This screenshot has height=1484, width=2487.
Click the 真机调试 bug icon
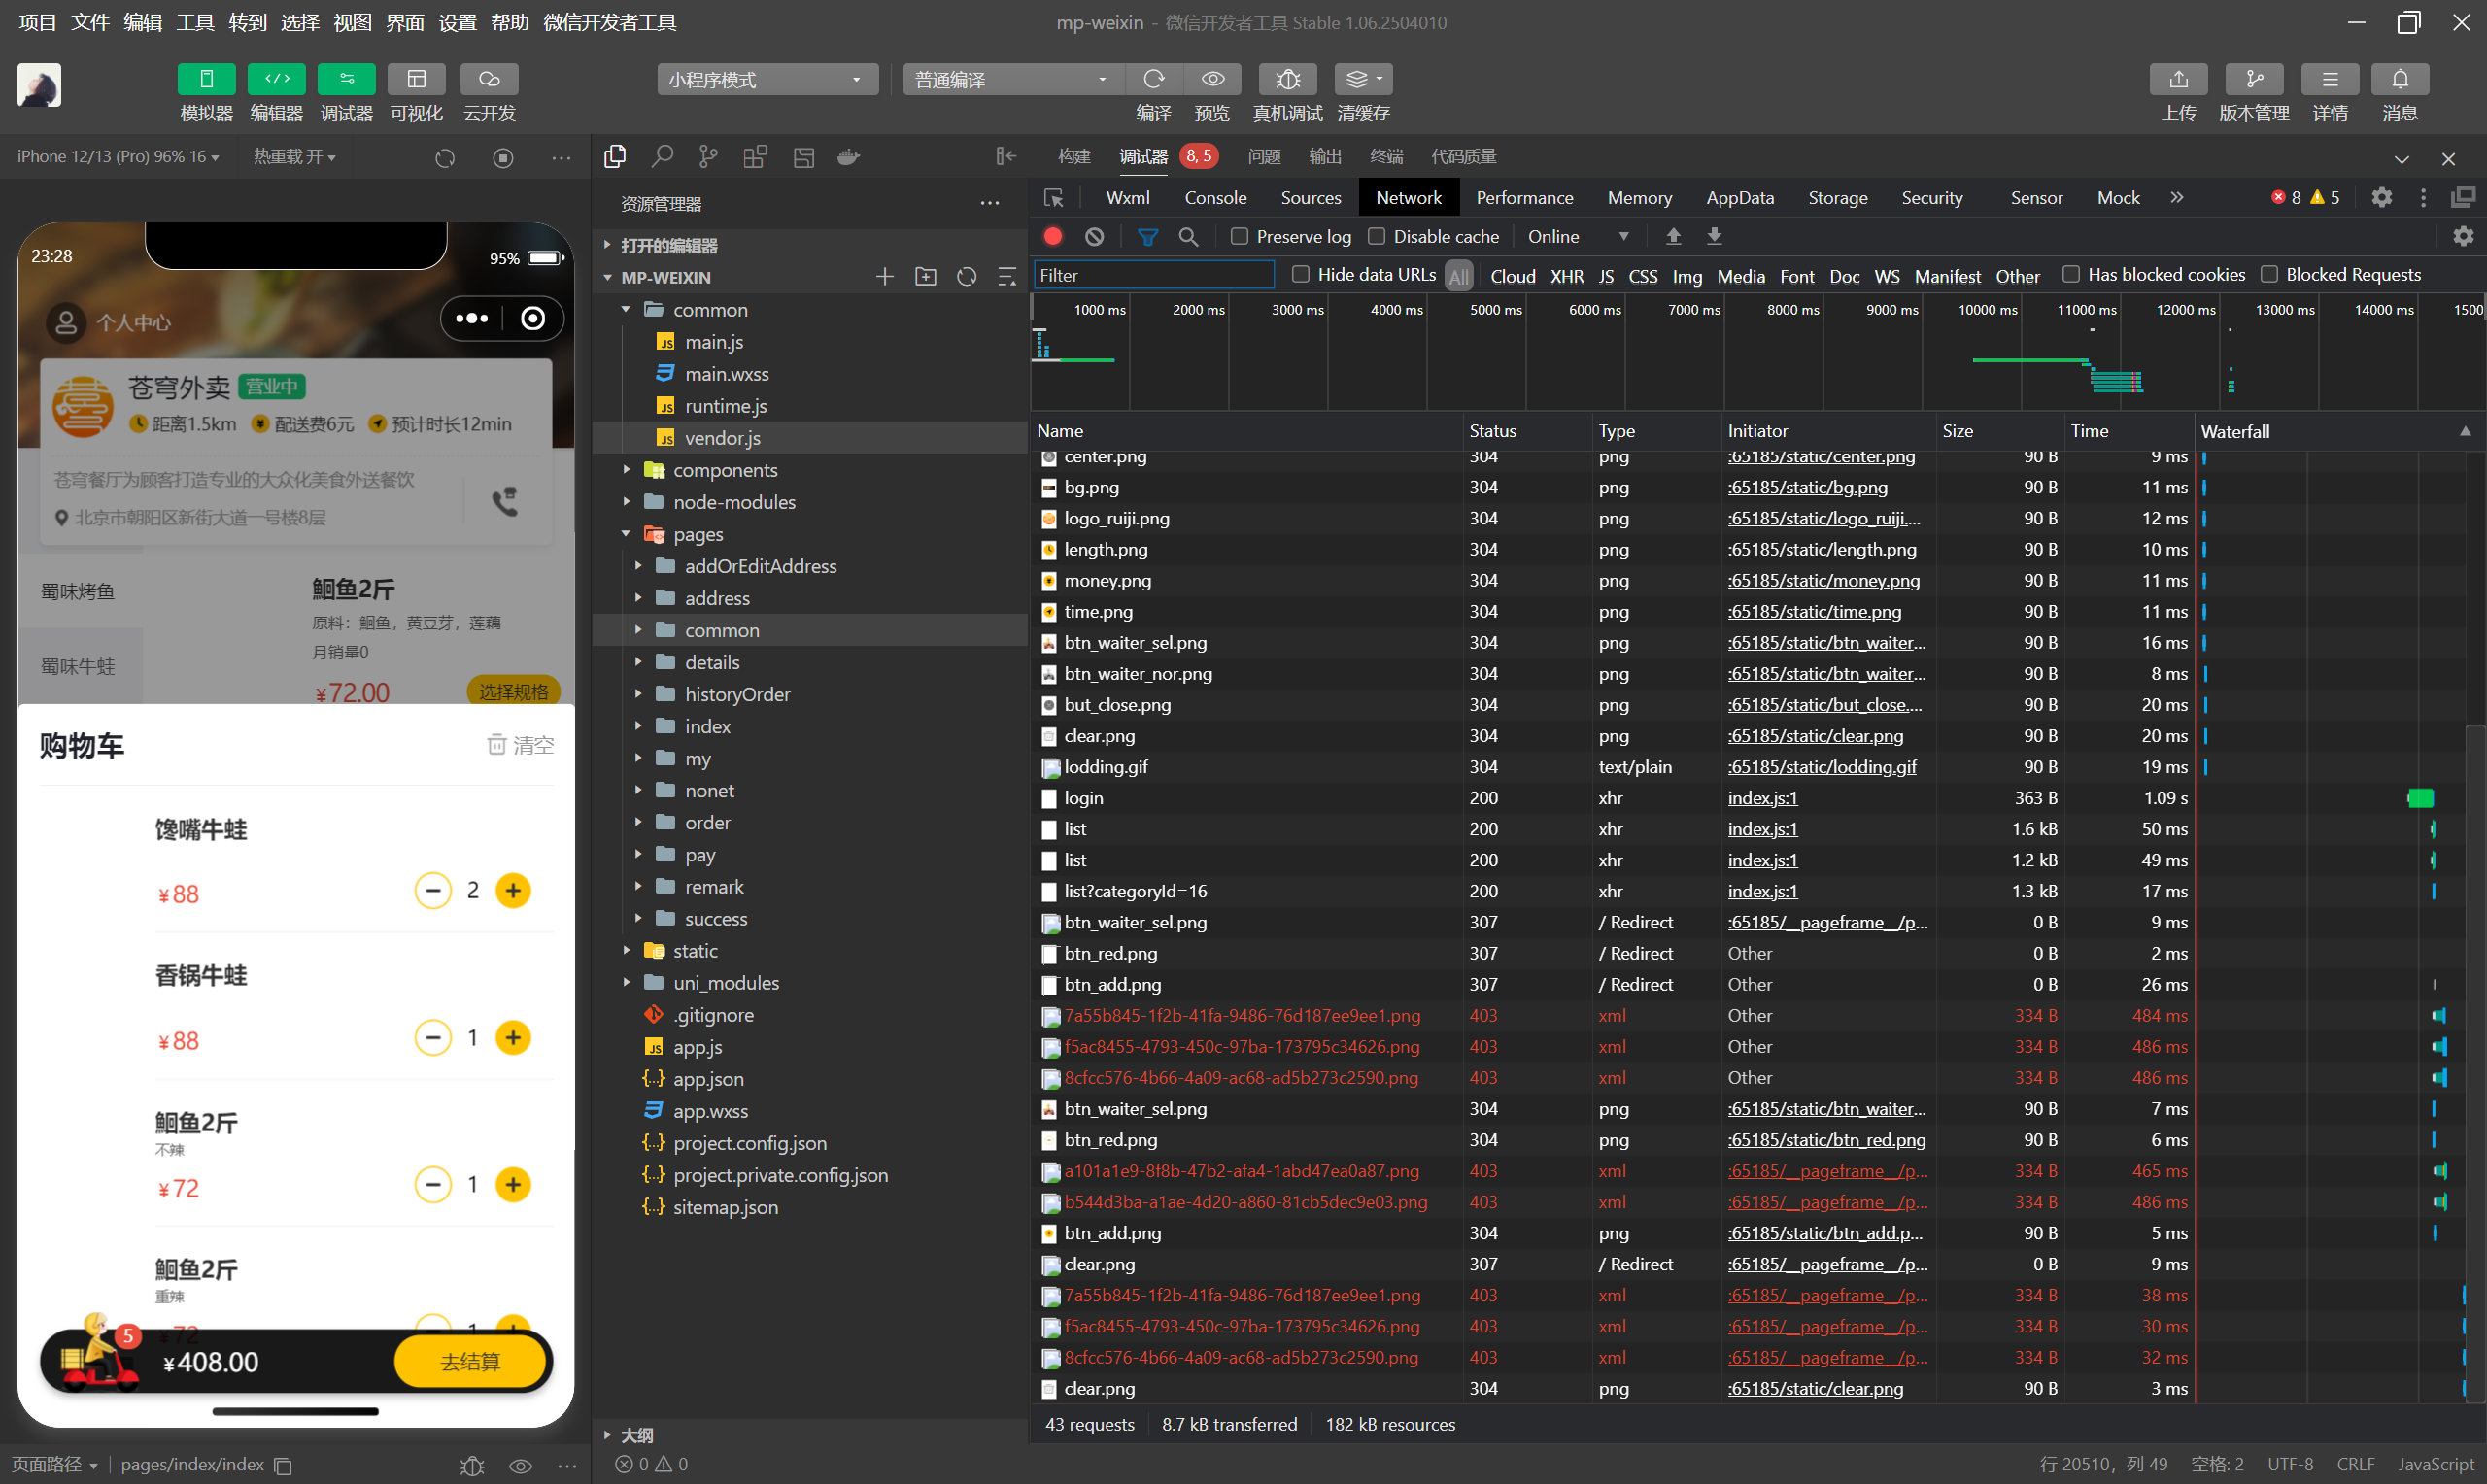[1287, 79]
